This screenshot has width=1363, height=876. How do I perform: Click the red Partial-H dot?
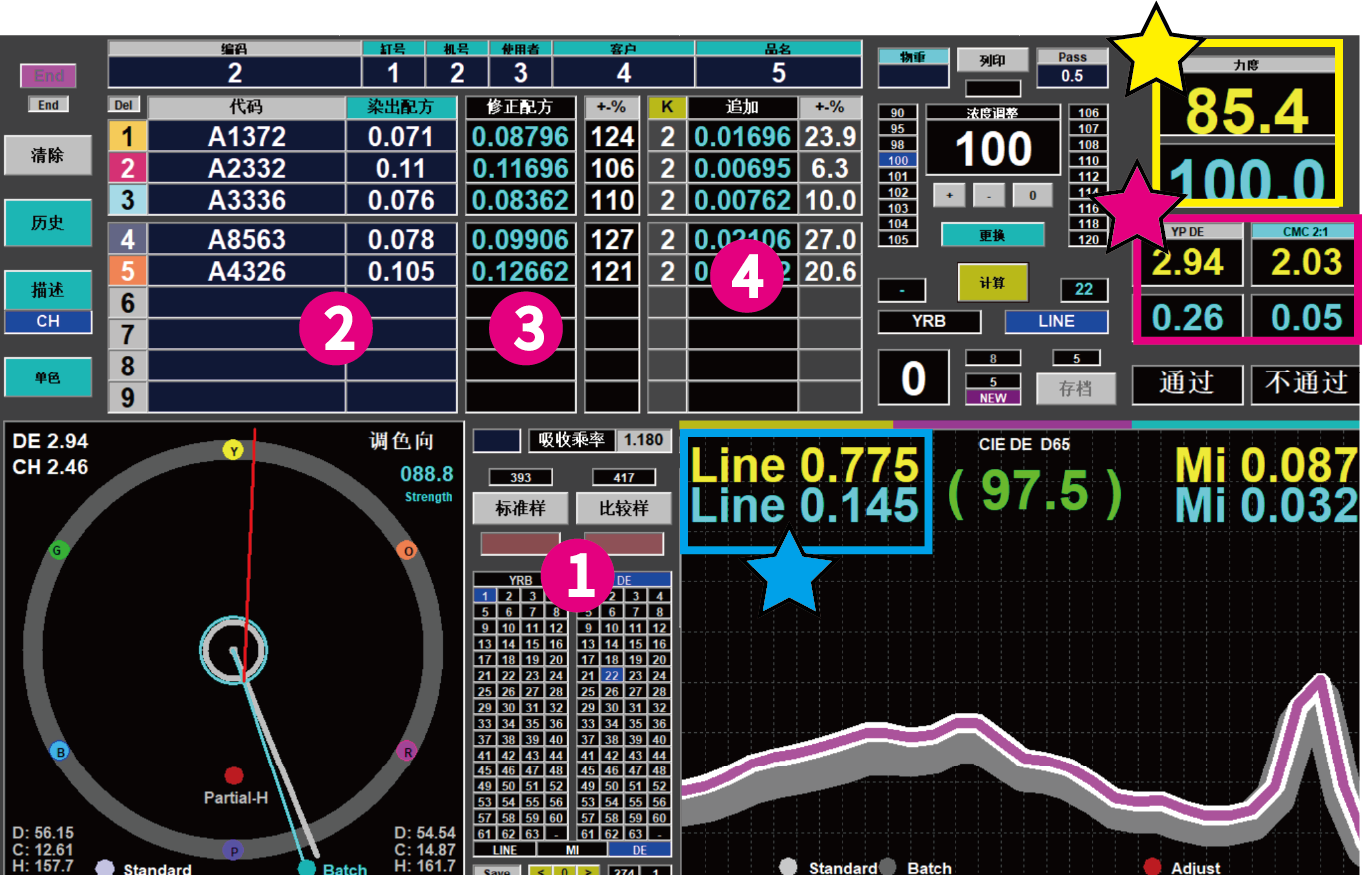pos(234,775)
